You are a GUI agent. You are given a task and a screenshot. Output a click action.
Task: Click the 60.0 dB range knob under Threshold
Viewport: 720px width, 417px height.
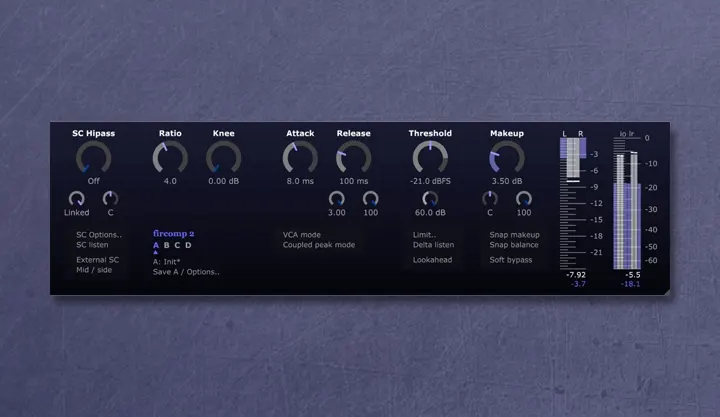[x=430, y=198]
